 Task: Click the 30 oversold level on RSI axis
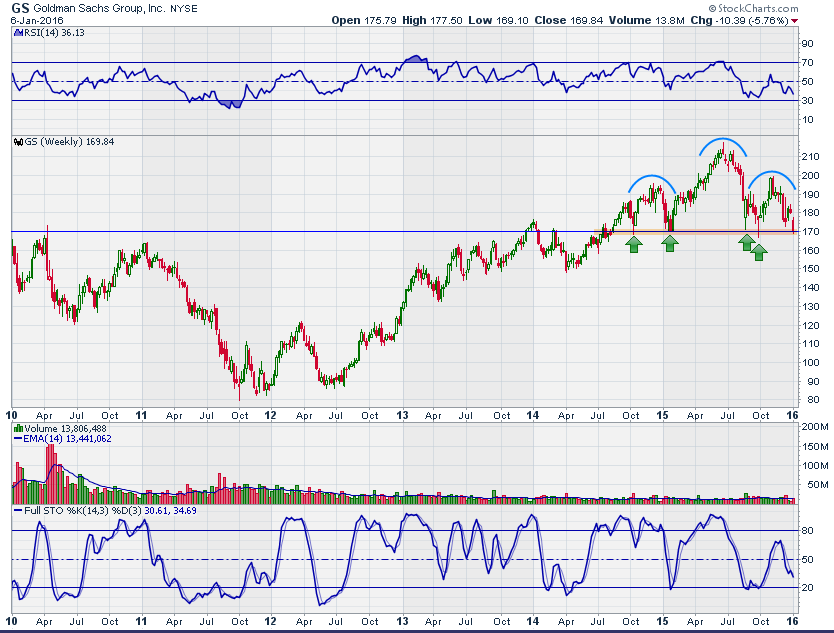pyautogui.click(x=807, y=101)
